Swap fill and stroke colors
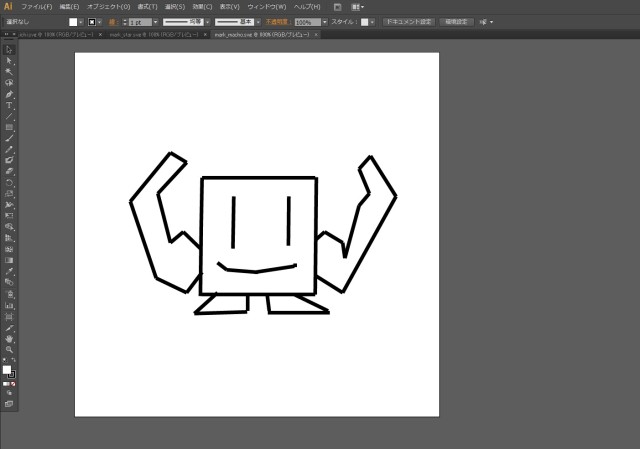This screenshot has height=449, width=640. (13, 361)
